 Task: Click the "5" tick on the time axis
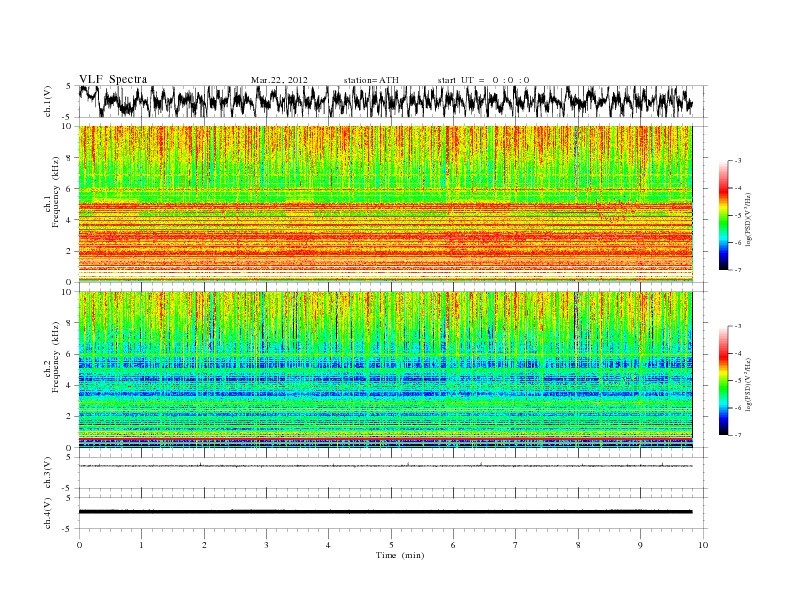click(x=391, y=545)
